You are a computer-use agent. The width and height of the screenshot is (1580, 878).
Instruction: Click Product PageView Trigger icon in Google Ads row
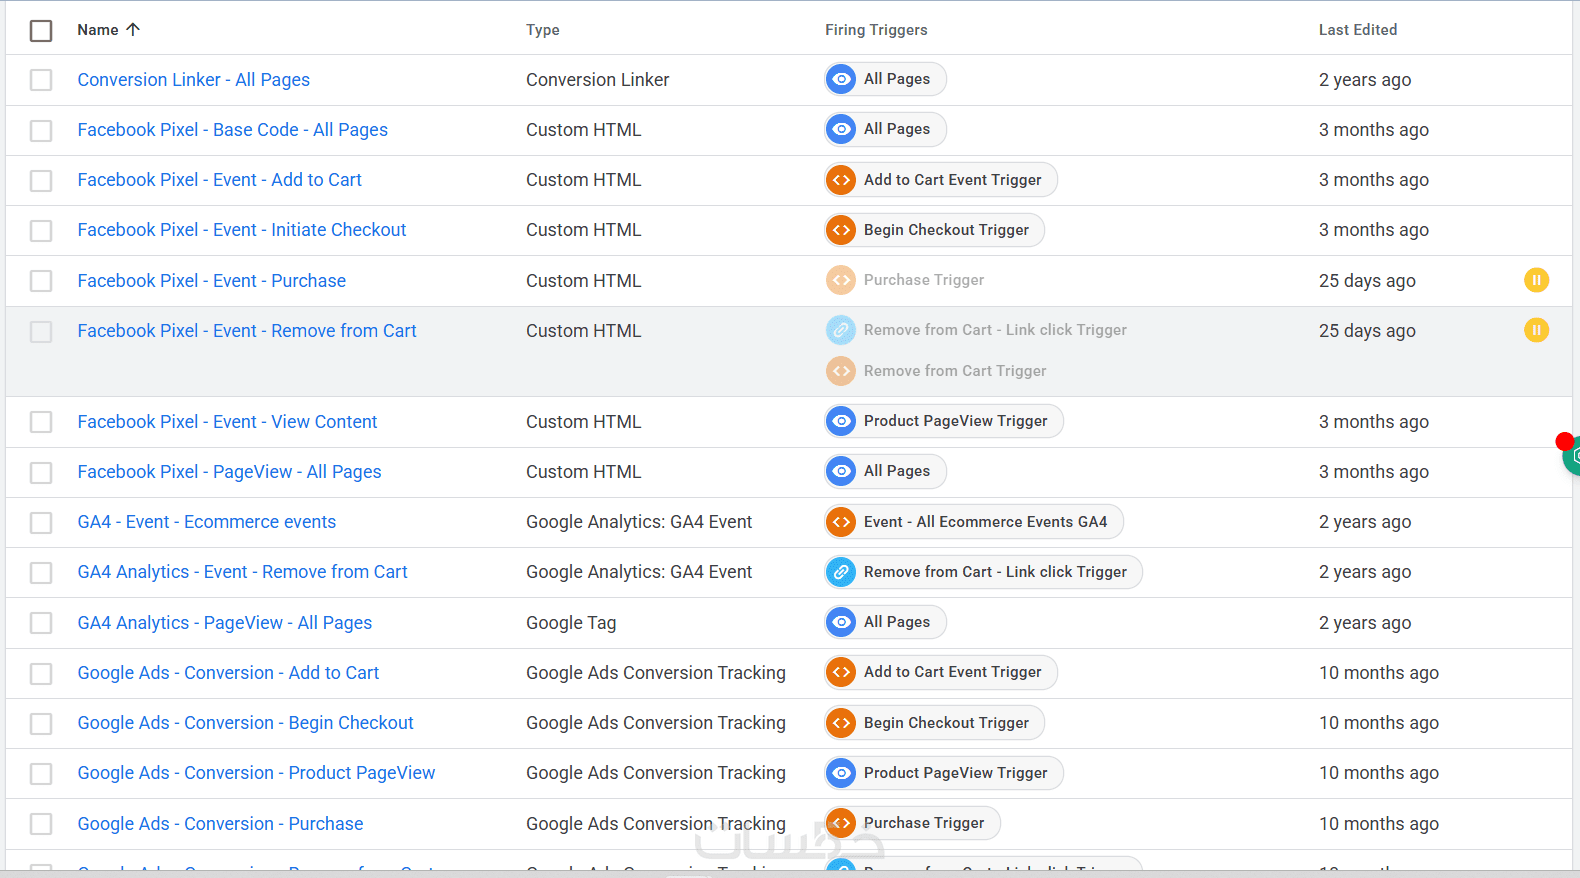point(842,773)
